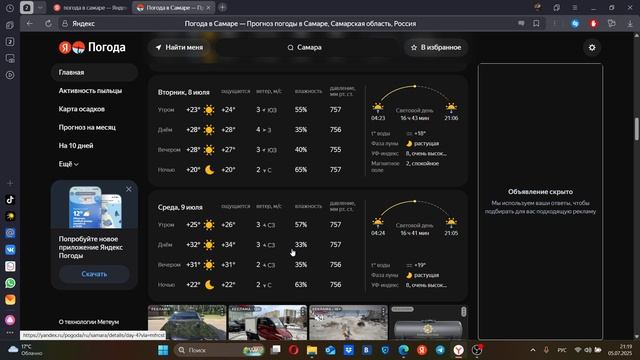
Task: Click the Вторник, 8 июля heading
Action: [184, 92]
